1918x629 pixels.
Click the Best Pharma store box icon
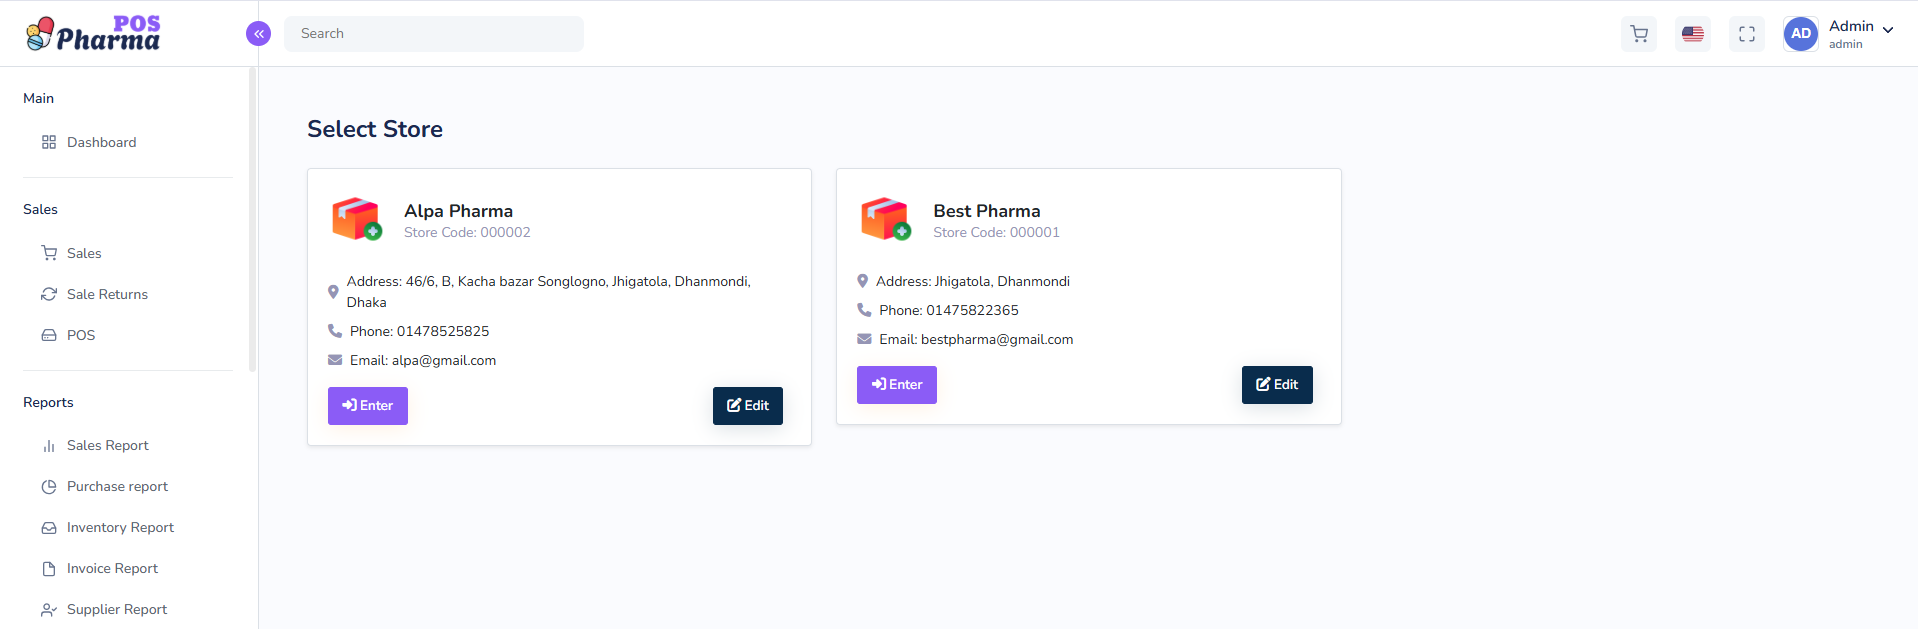(886, 219)
